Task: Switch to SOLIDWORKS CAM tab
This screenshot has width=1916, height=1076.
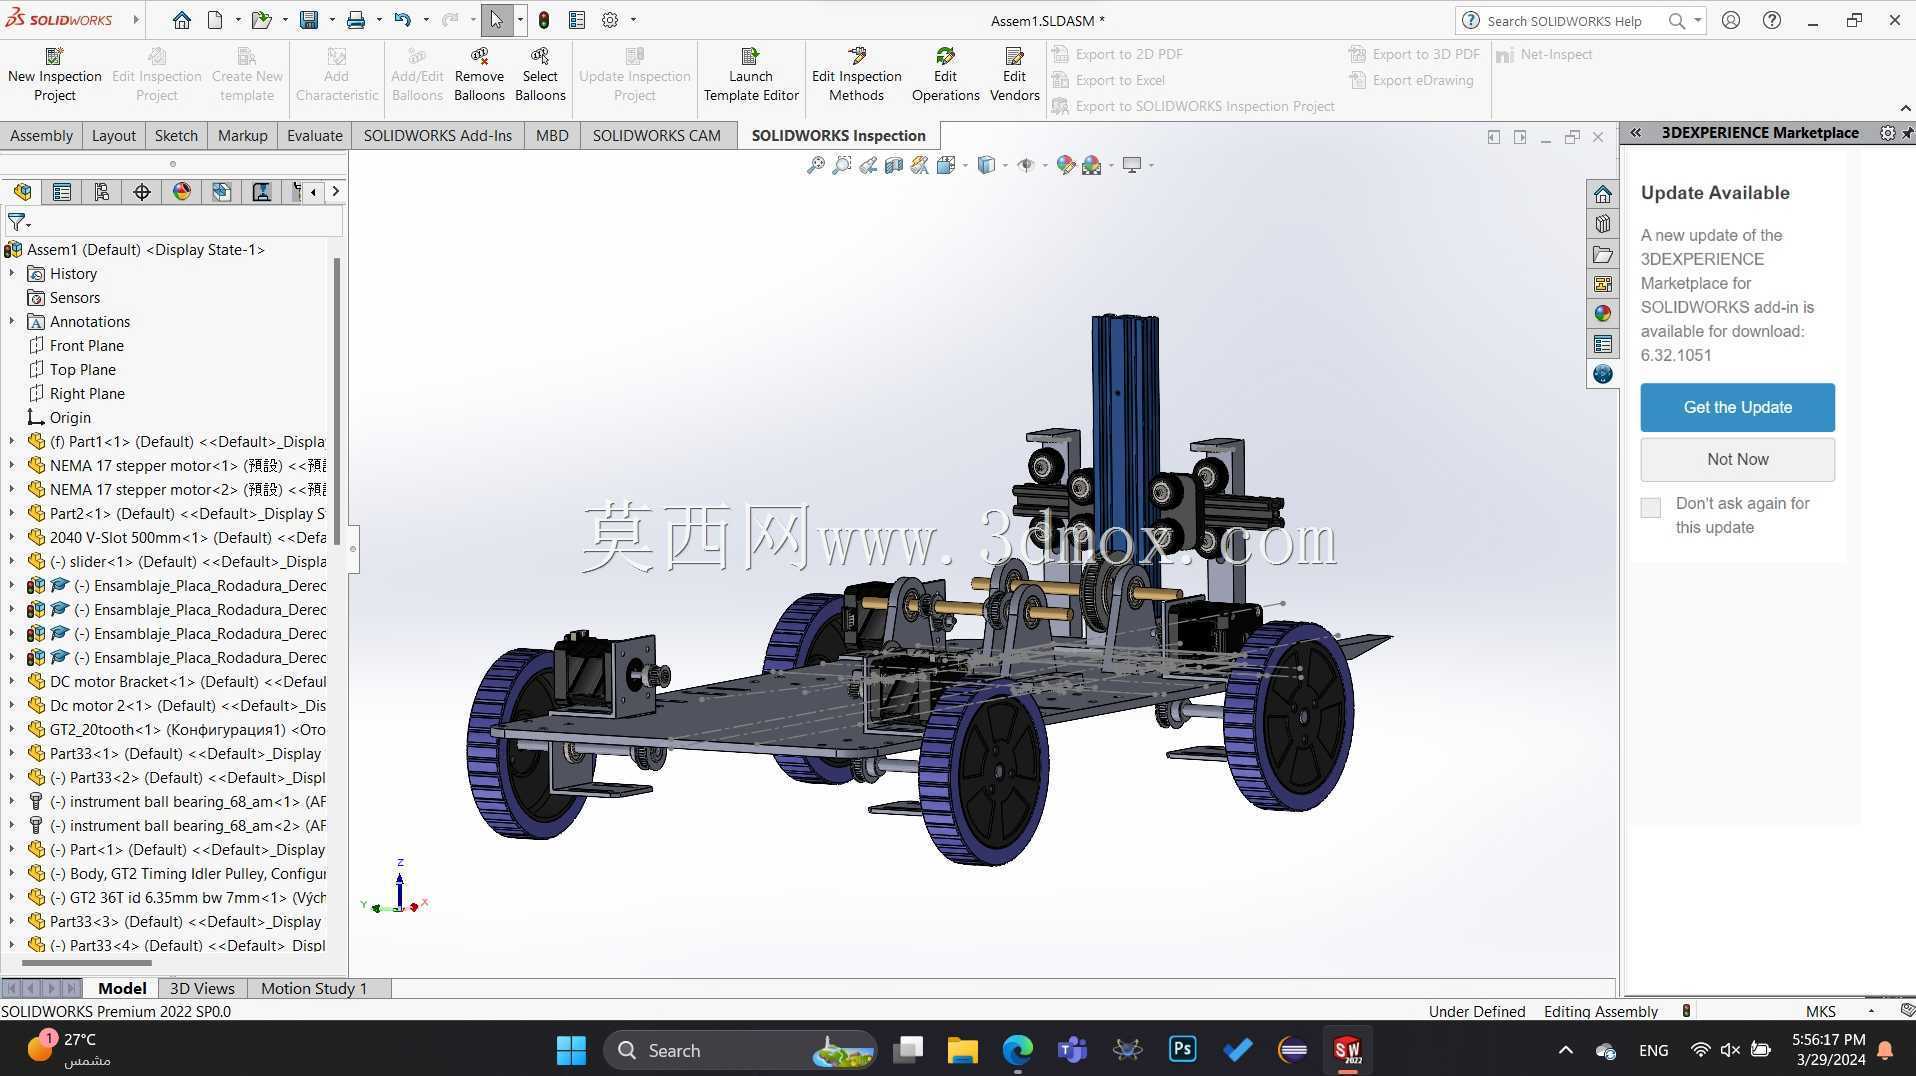Action: [x=656, y=136]
